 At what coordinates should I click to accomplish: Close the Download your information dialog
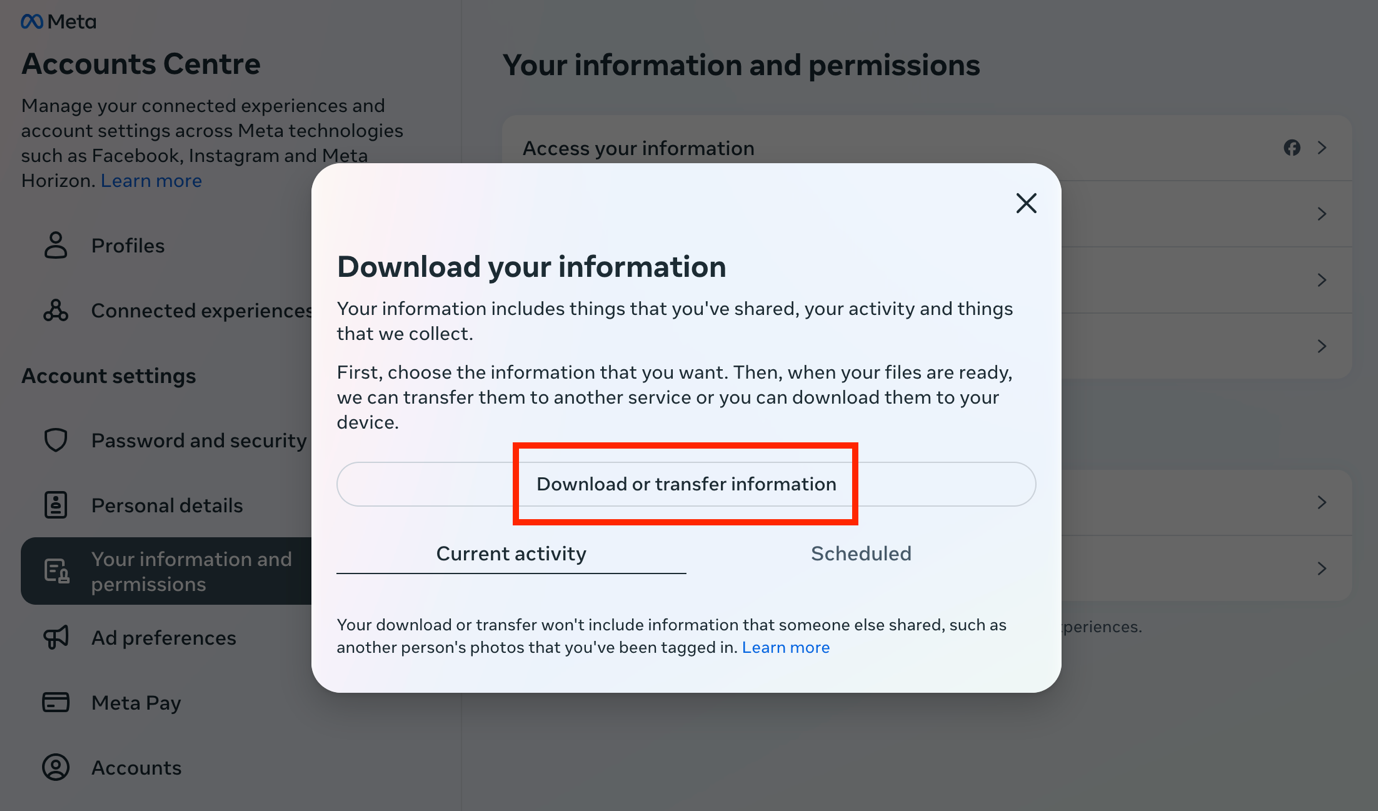click(x=1026, y=203)
